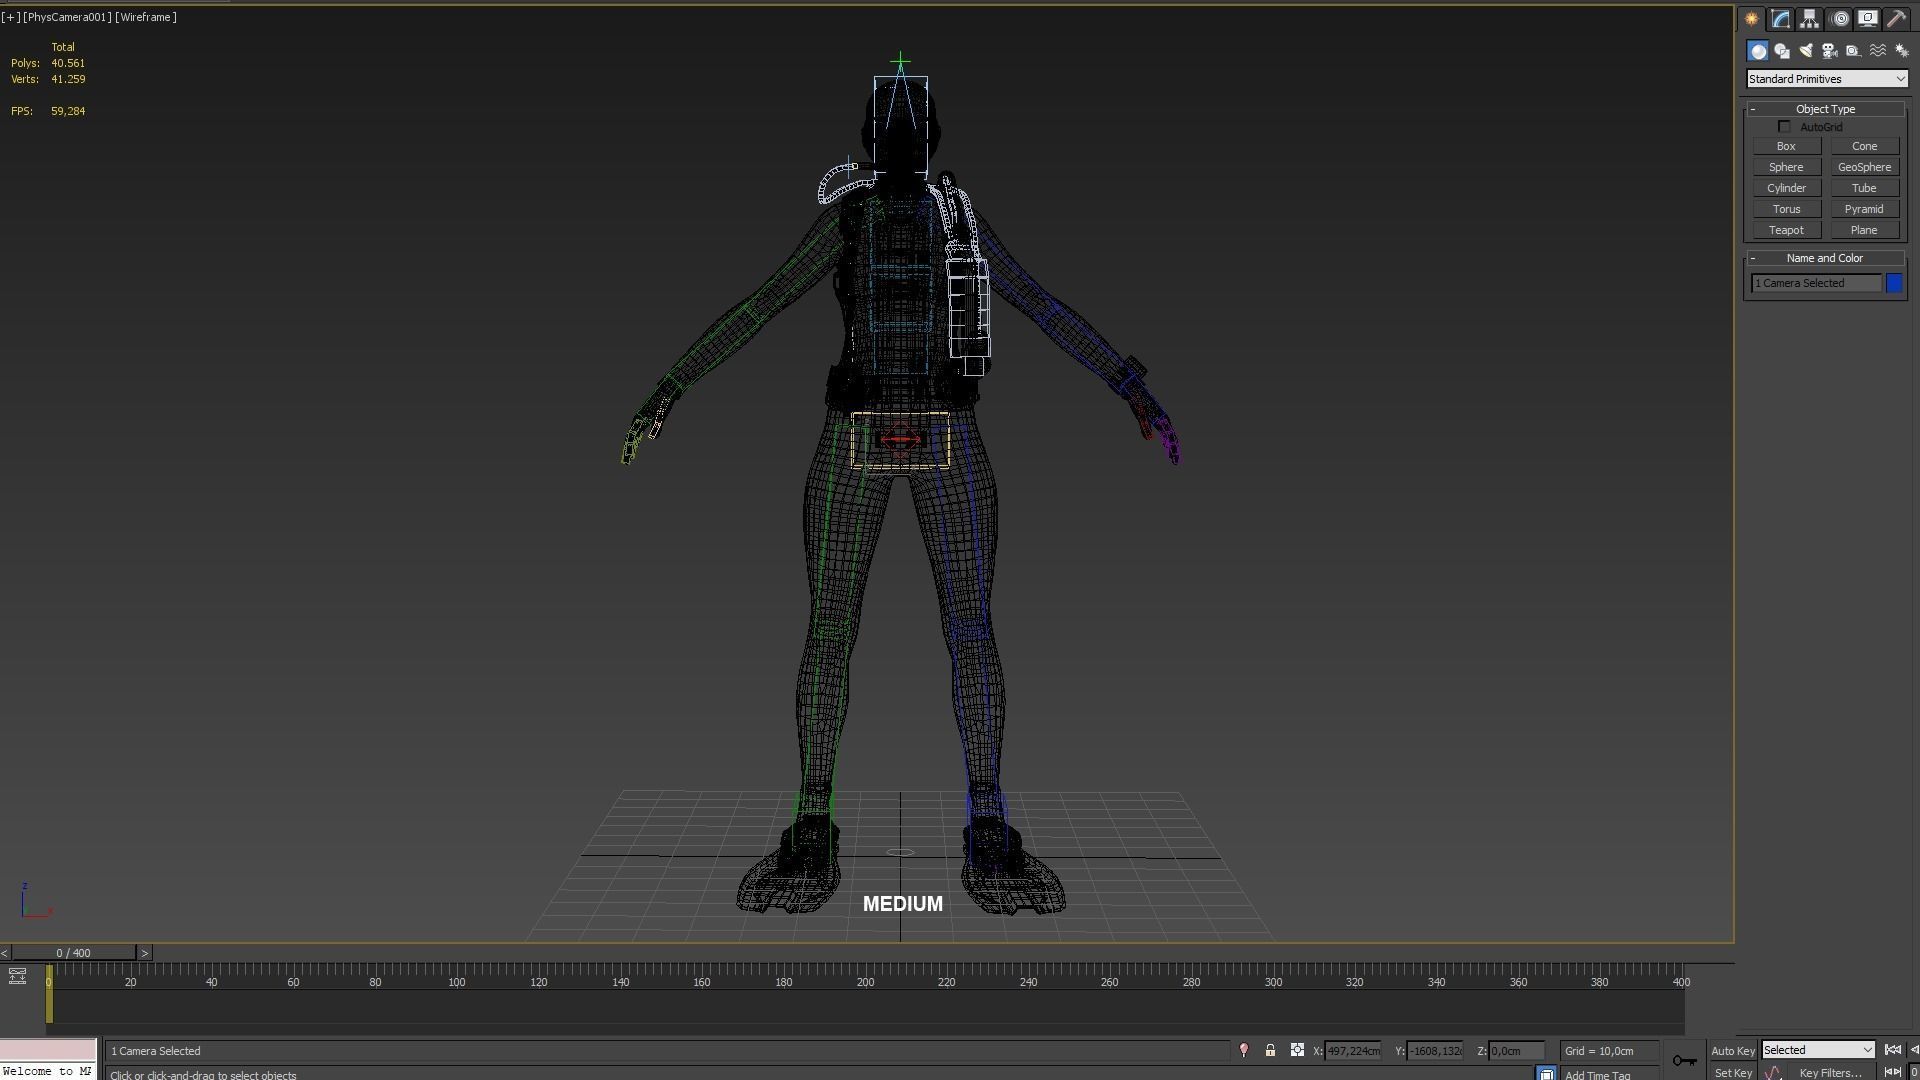This screenshot has width=1920, height=1080.
Task: Open the Motion panel tab
Action: 1839,19
